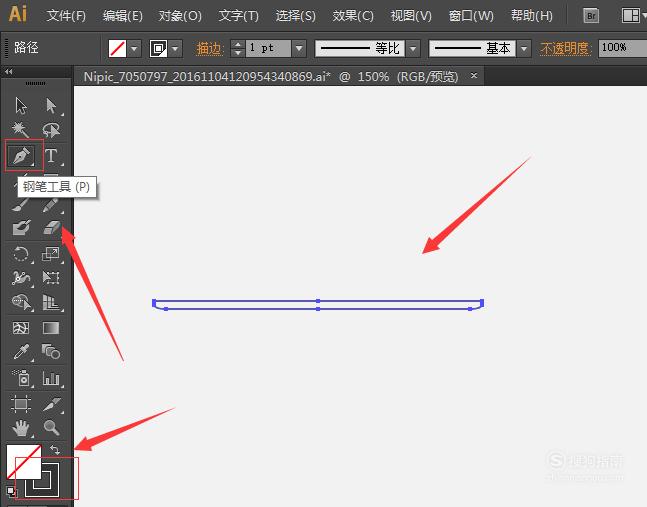The image size is (647, 507).
Task: Open the 帮助(H) menu
Action: click(531, 16)
